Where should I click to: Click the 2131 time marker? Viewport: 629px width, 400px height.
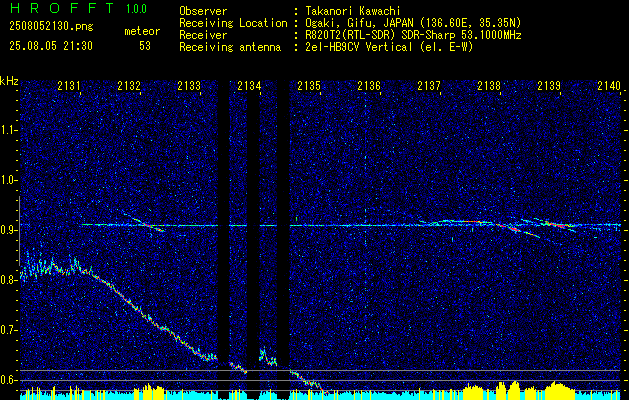[x=69, y=85]
